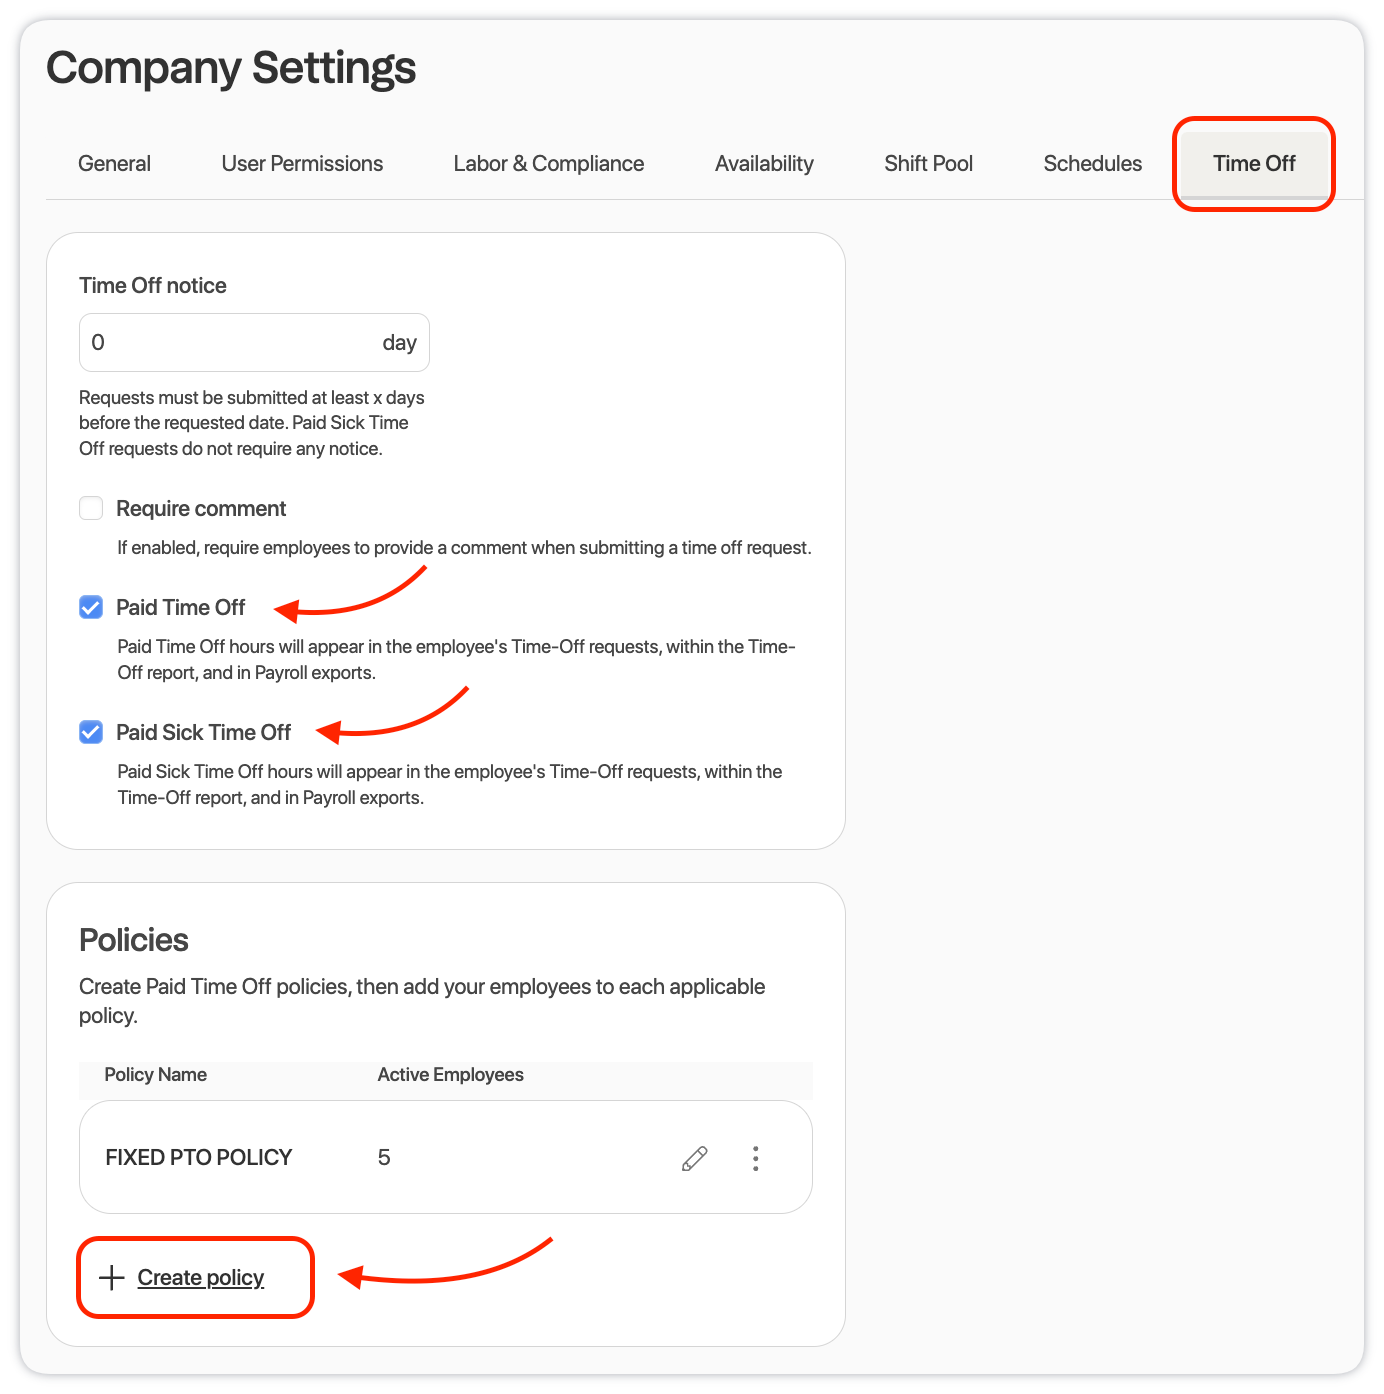Select the Labor & Compliance tab
The width and height of the screenshot is (1384, 1394).
coord(548,163)
